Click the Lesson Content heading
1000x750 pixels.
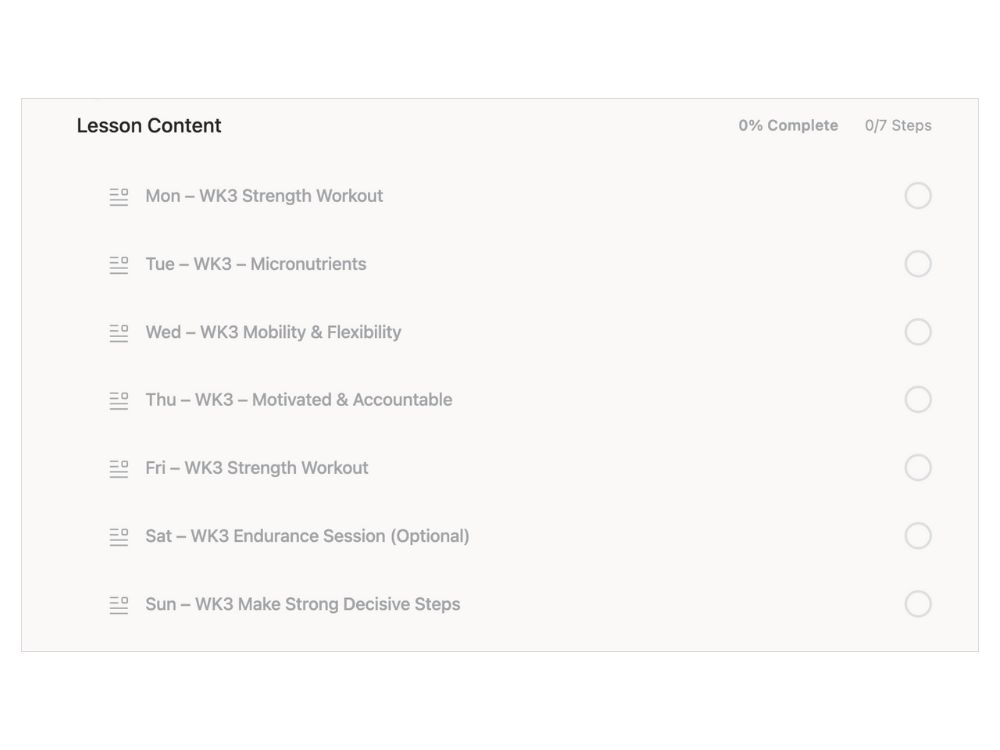point(149,126)
